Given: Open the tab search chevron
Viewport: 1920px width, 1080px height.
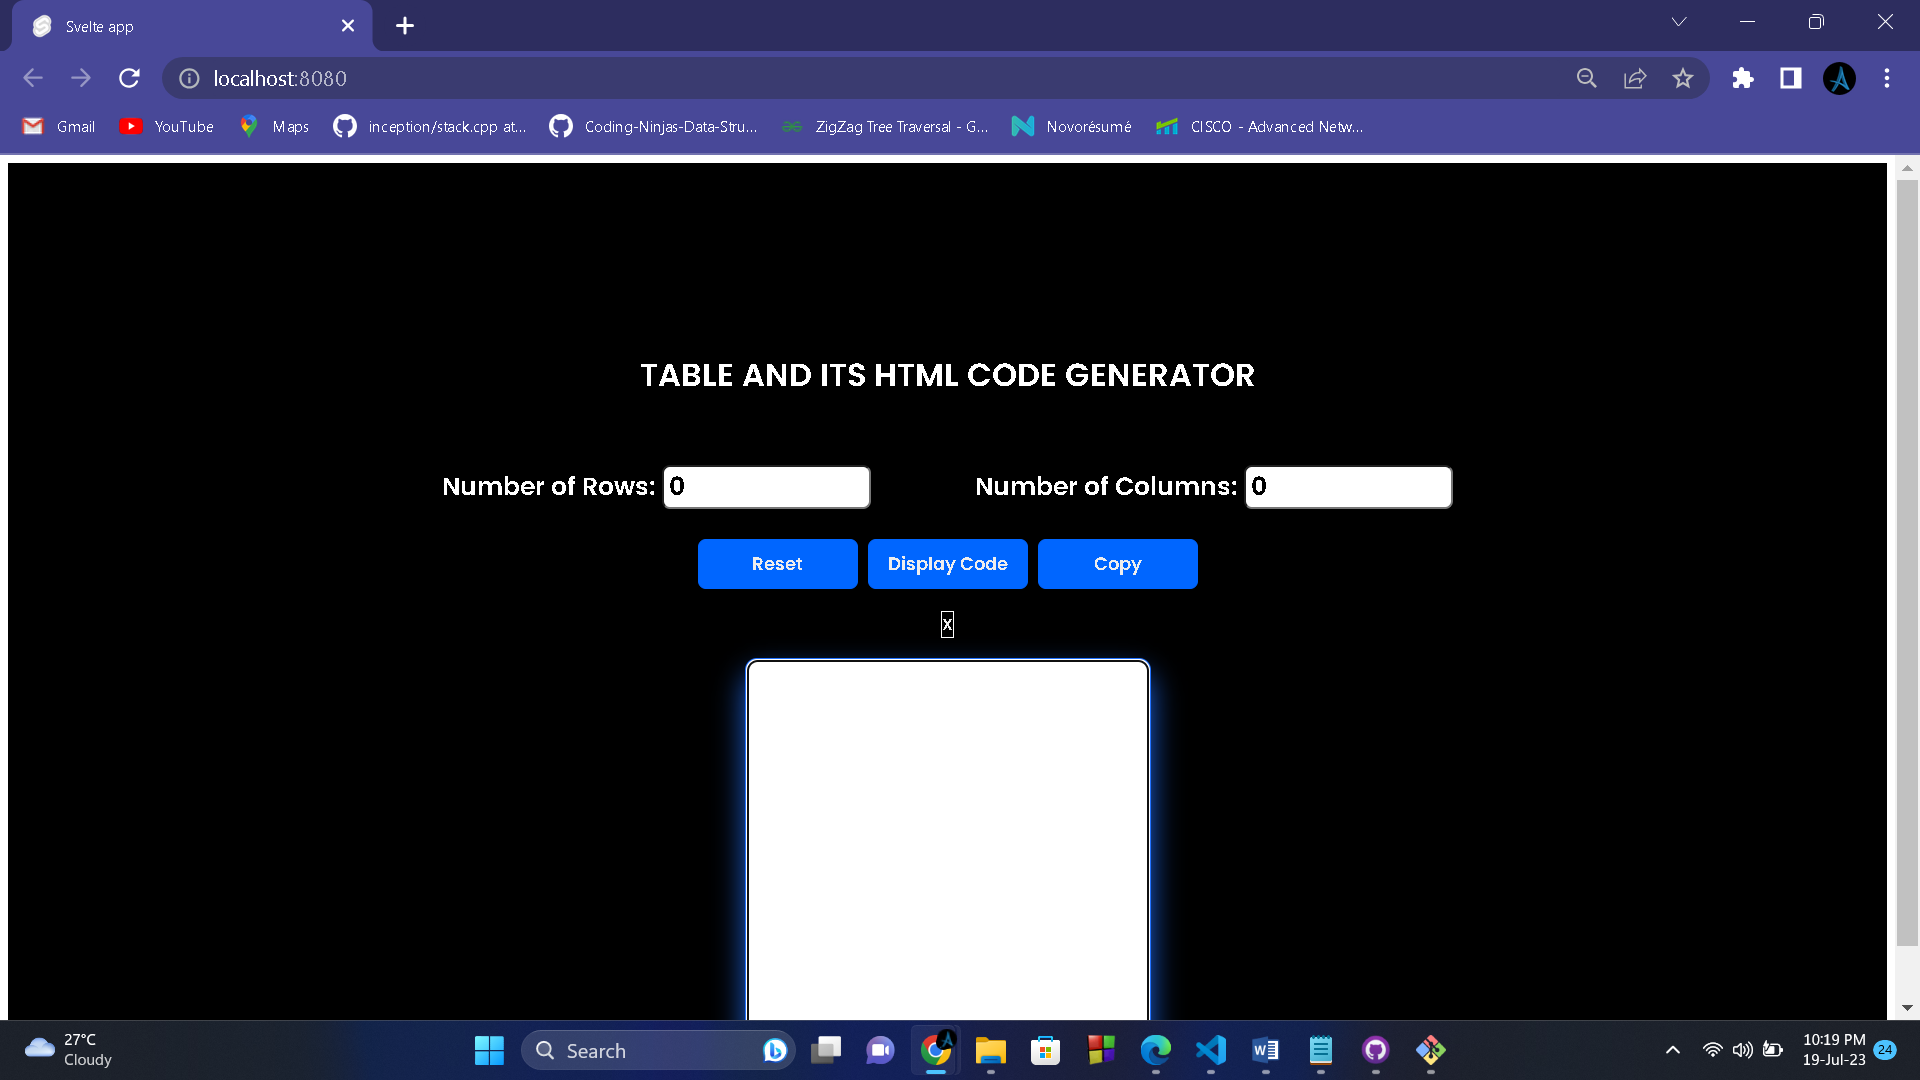Looking at the screenshot, I should coord(1679,21).
